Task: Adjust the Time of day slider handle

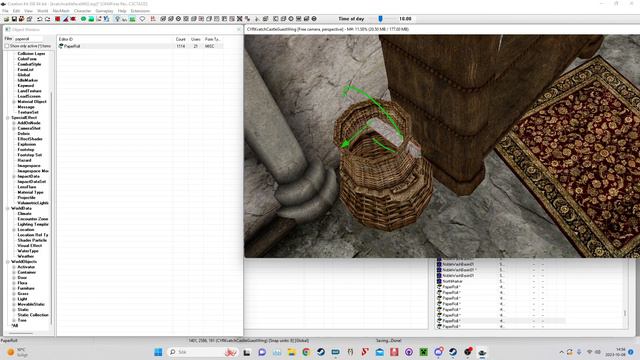Action: point(380,19)
